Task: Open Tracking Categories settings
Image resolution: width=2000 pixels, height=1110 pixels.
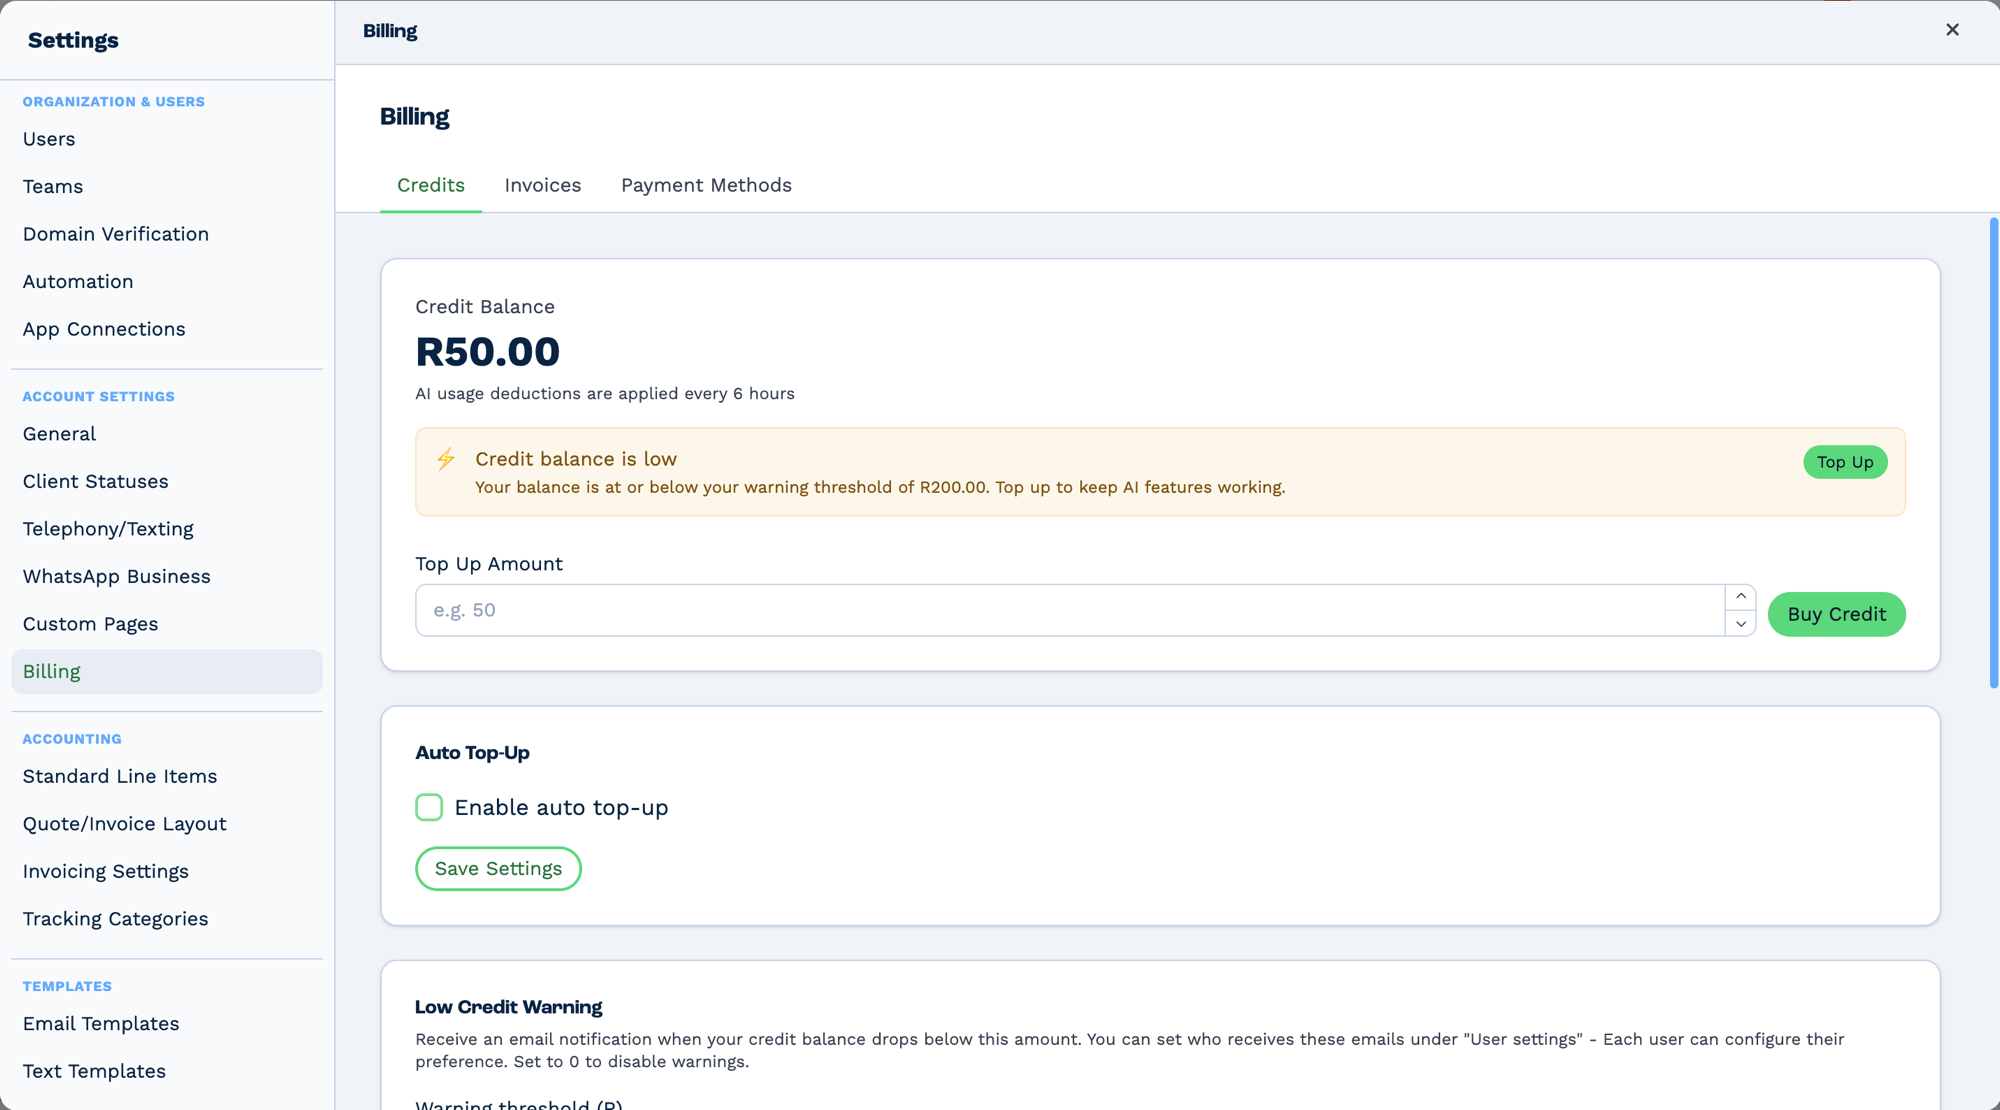Action: [x=167, y=919]
